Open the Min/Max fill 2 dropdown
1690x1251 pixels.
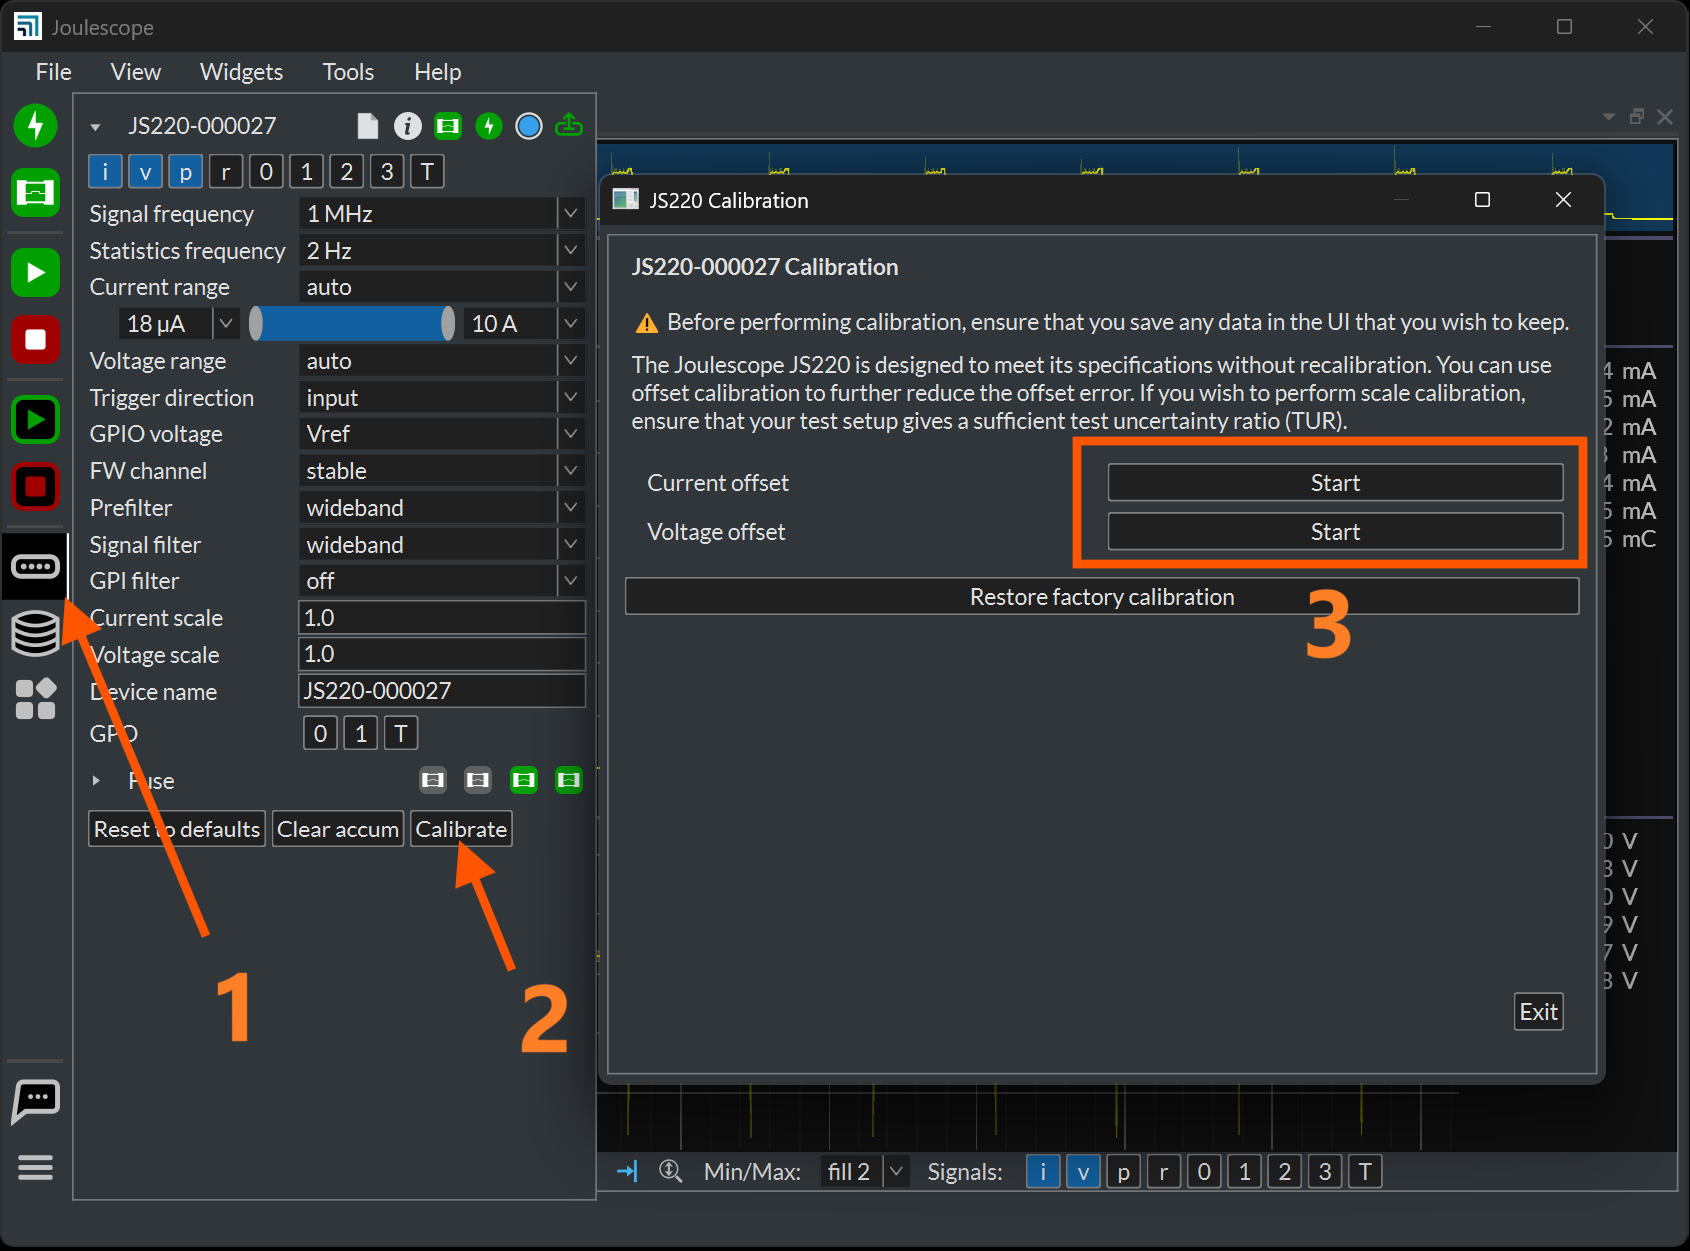(865, 1172)
